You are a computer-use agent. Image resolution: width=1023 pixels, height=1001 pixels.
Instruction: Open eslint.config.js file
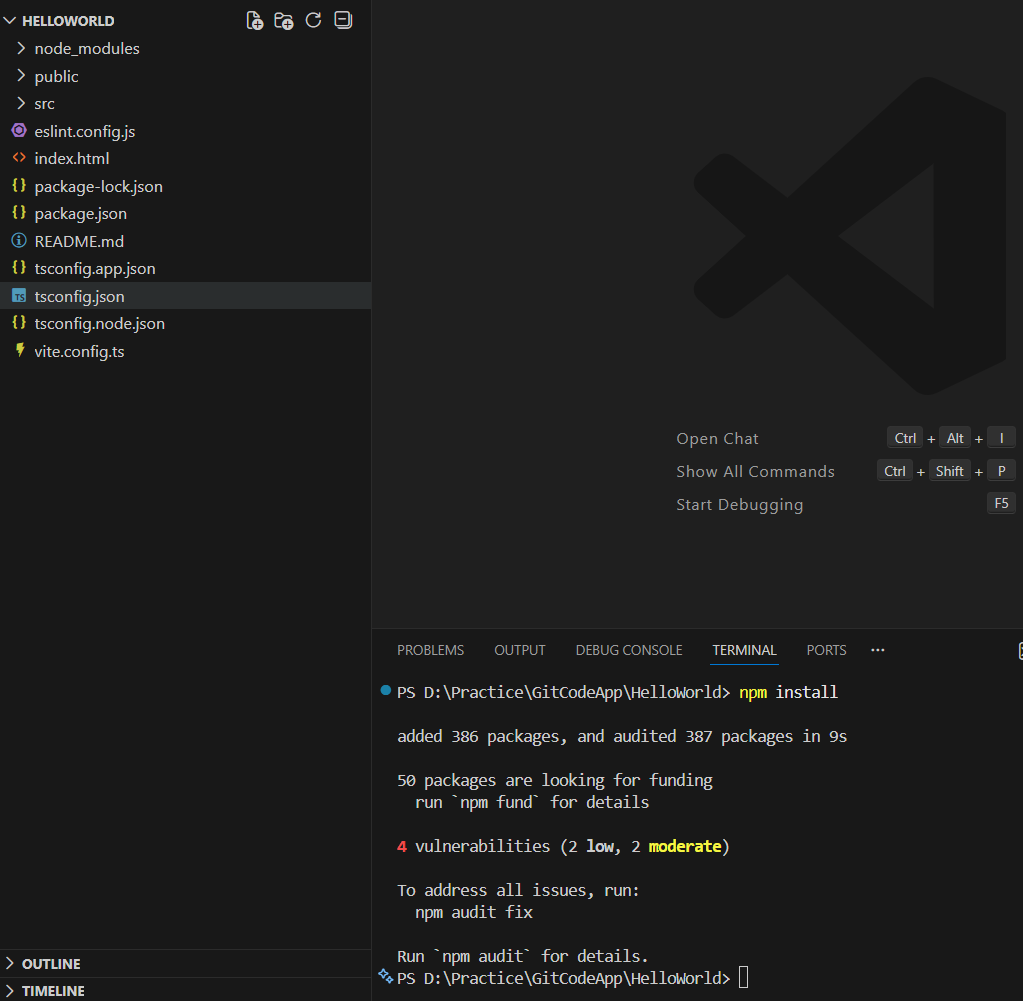84,131
